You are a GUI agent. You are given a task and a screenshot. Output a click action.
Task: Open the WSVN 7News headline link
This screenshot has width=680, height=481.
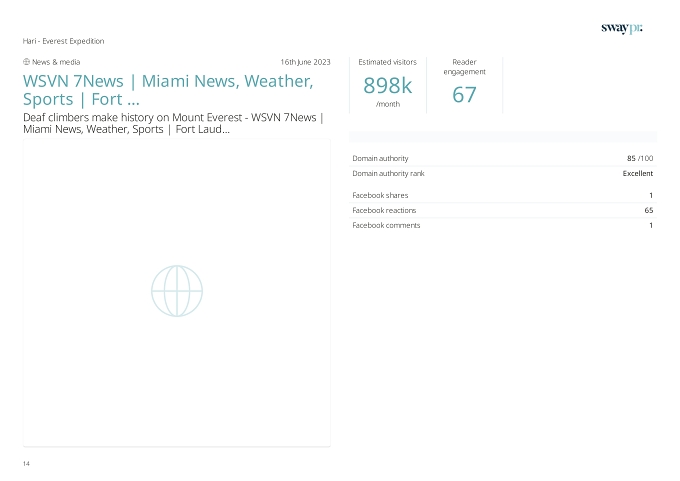pyautogui.click(x=168, y=90)
